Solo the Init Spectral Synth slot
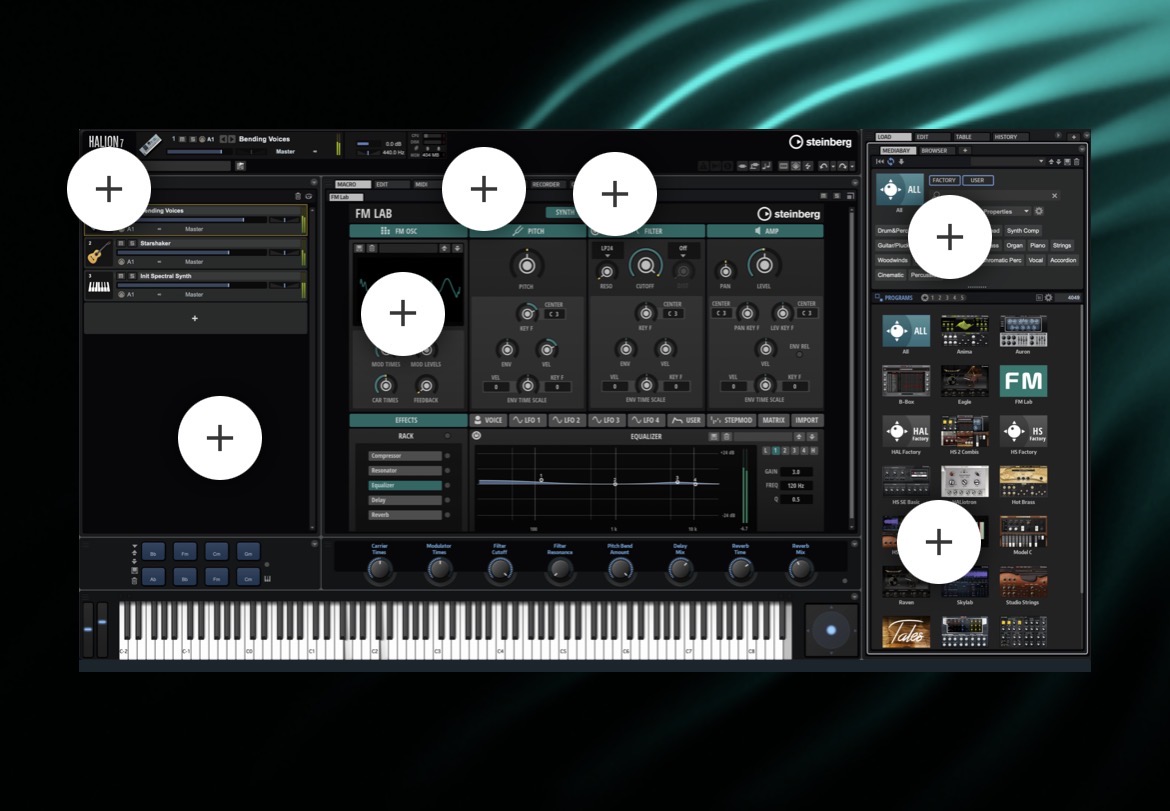The image size is (1170, 811). tap(132, 276)
